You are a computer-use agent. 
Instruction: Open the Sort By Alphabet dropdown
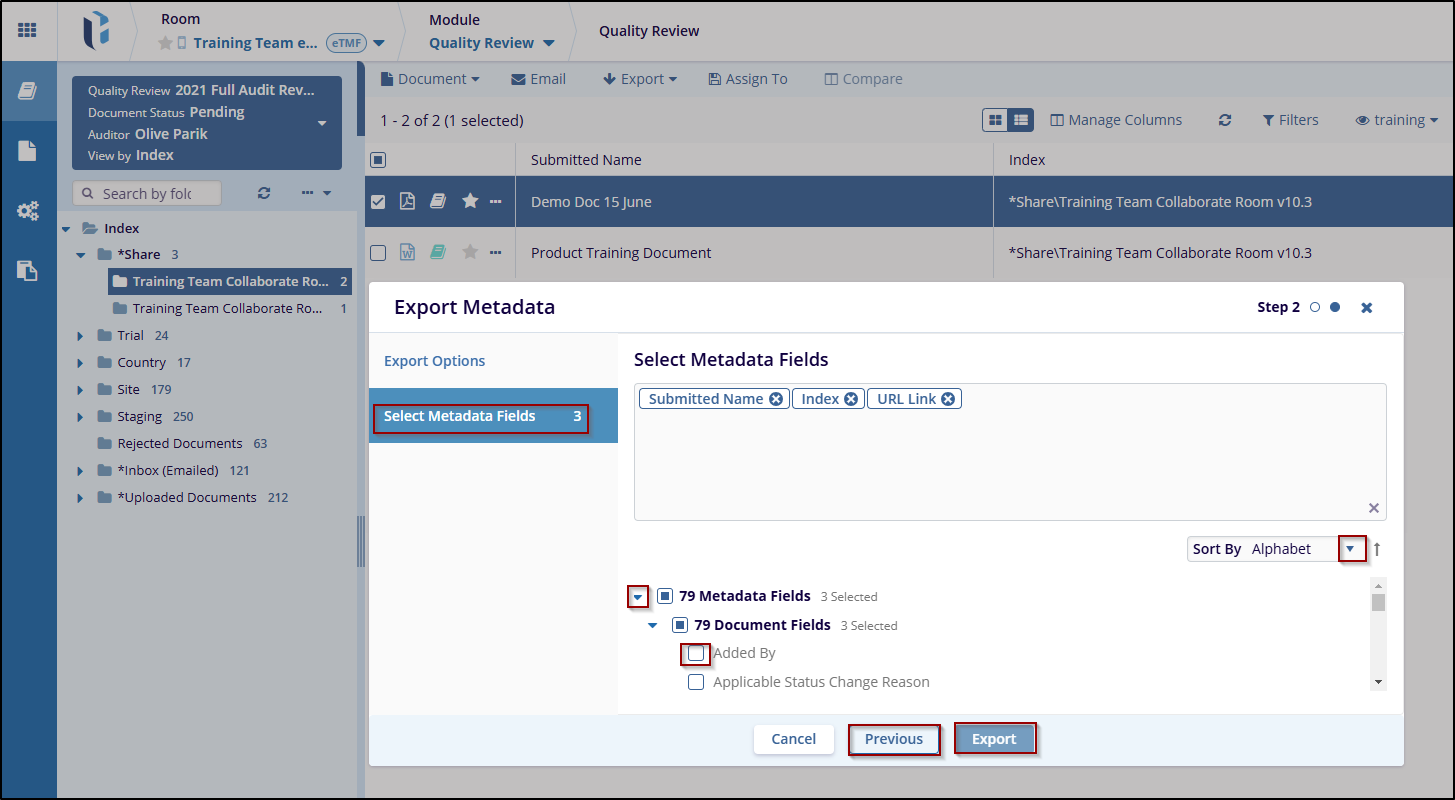(x=1351, y=549)
